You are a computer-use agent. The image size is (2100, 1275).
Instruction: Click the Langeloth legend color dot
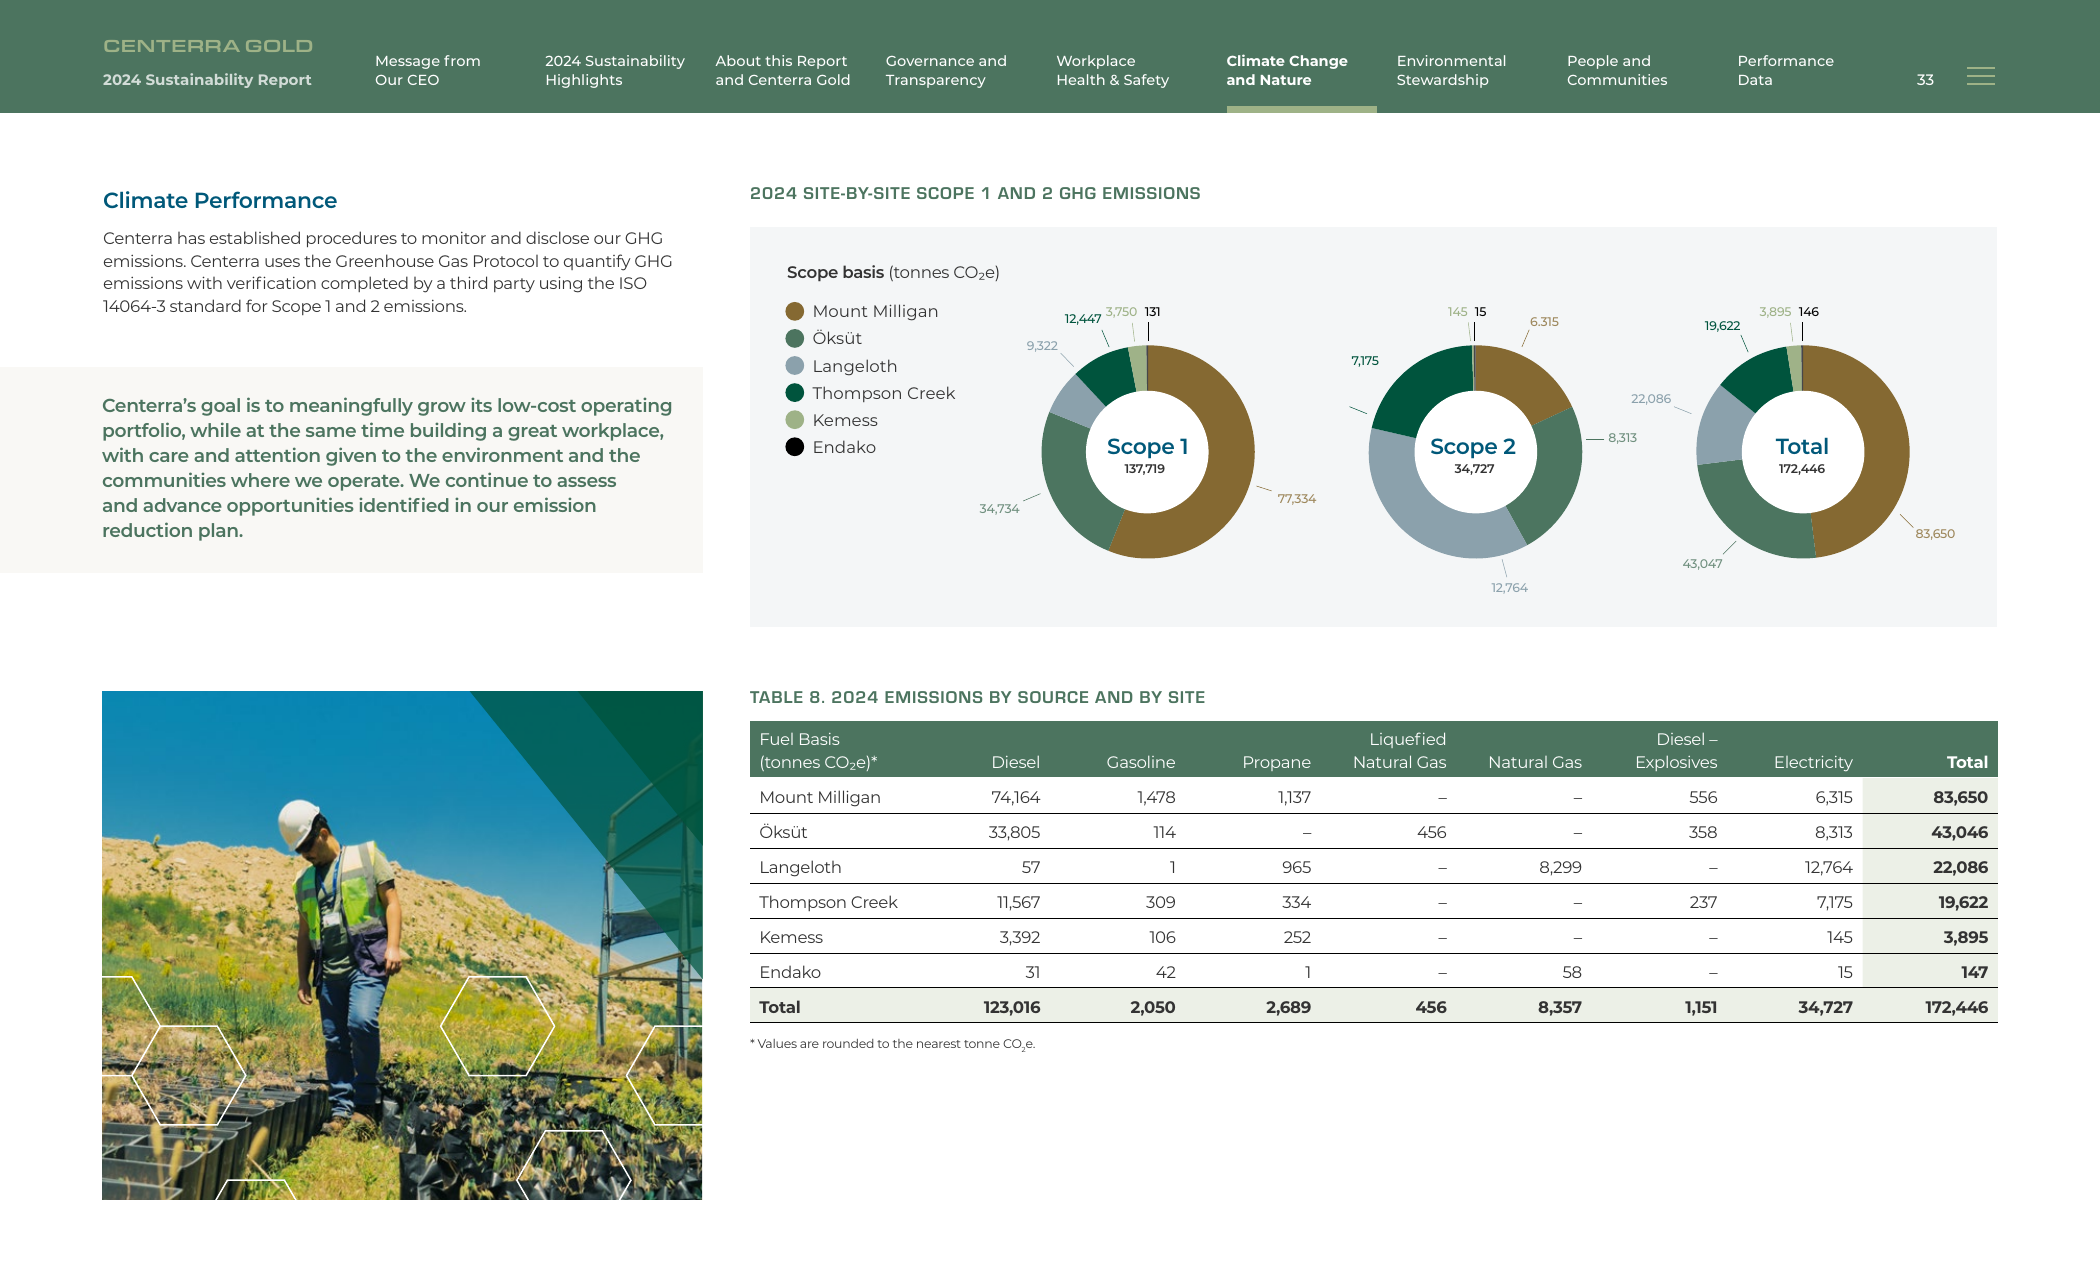[x=795, y=366]
